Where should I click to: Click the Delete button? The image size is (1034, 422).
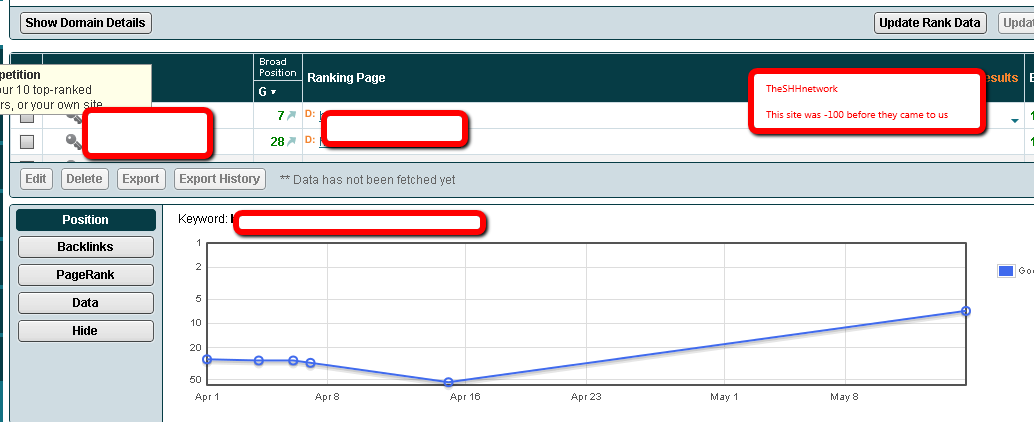(x=84, y=179)
